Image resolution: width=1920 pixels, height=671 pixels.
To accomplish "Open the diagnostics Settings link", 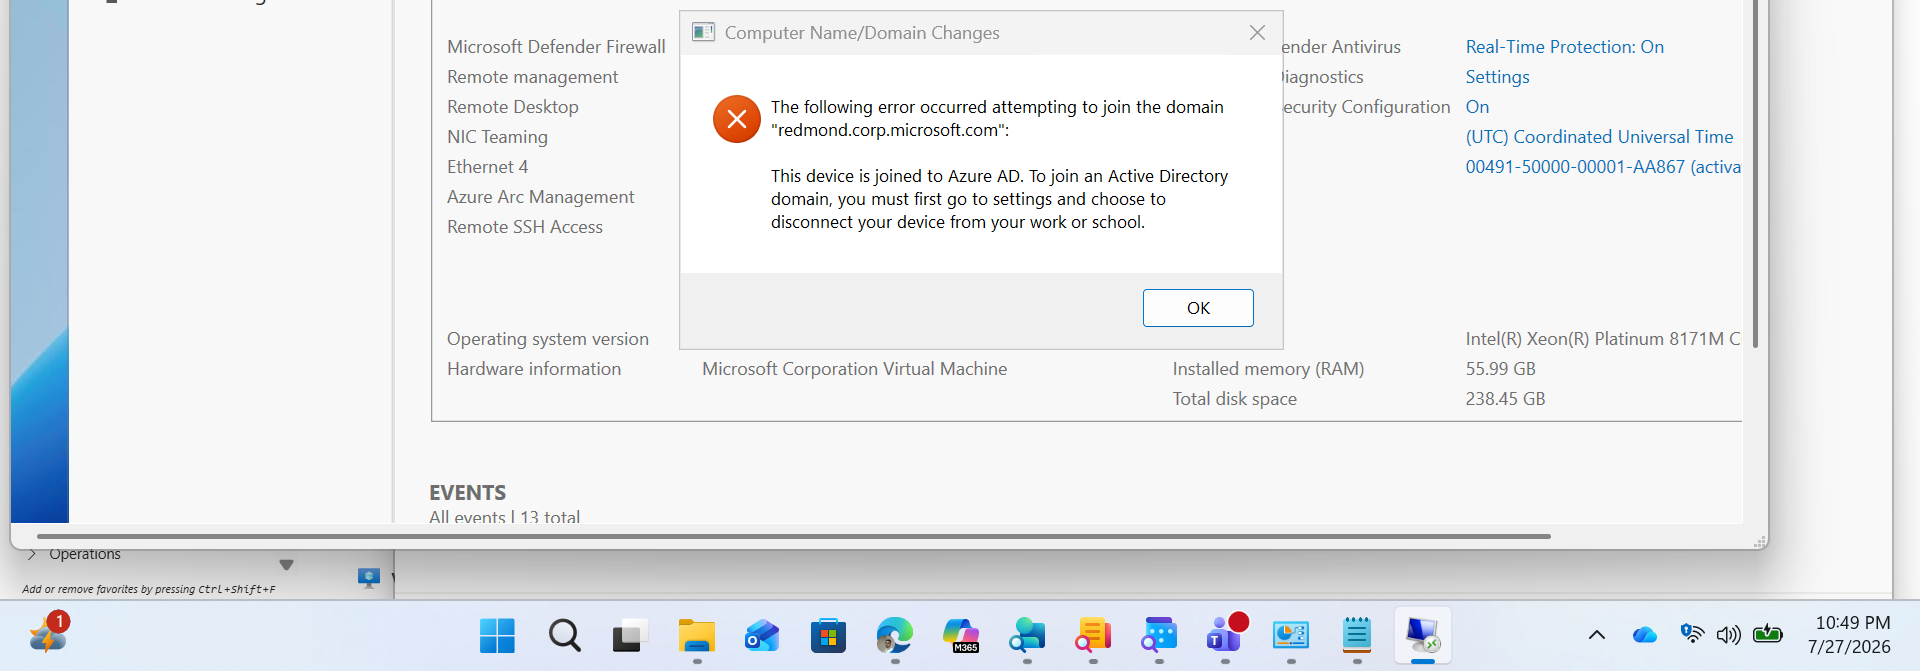I will click(x=1497, y=77).
